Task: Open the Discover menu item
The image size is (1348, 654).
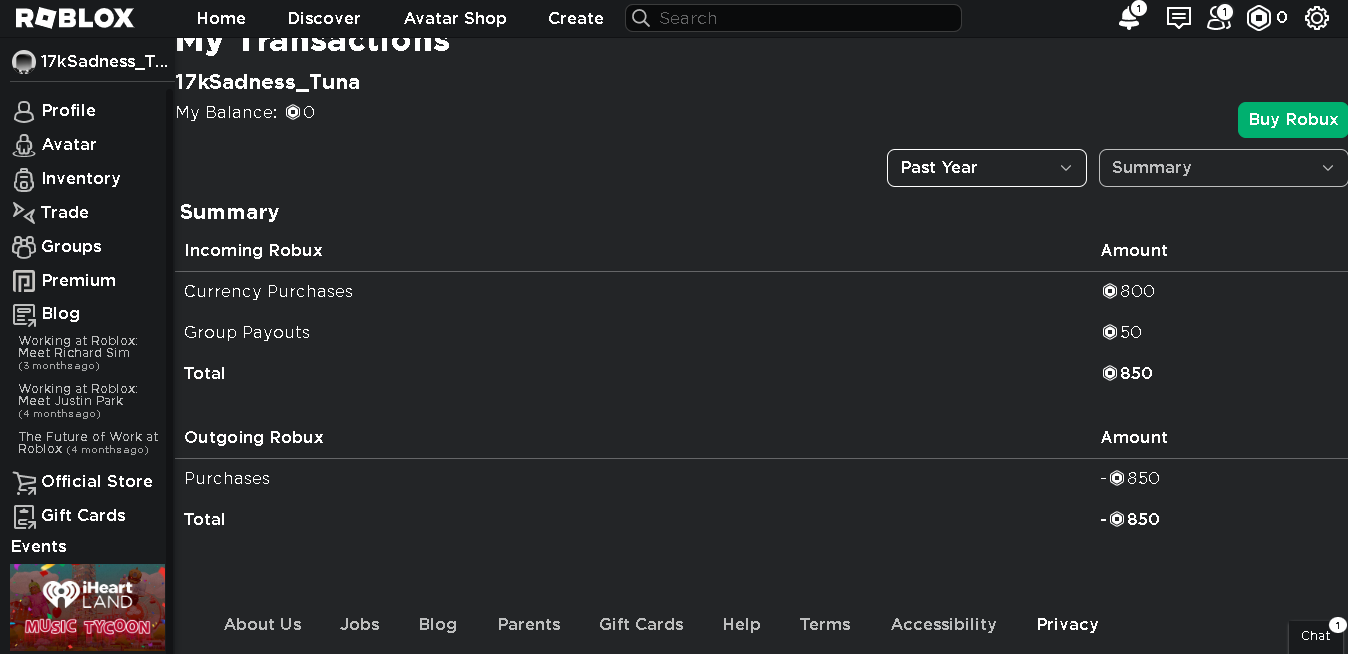Action: point(324,18)
